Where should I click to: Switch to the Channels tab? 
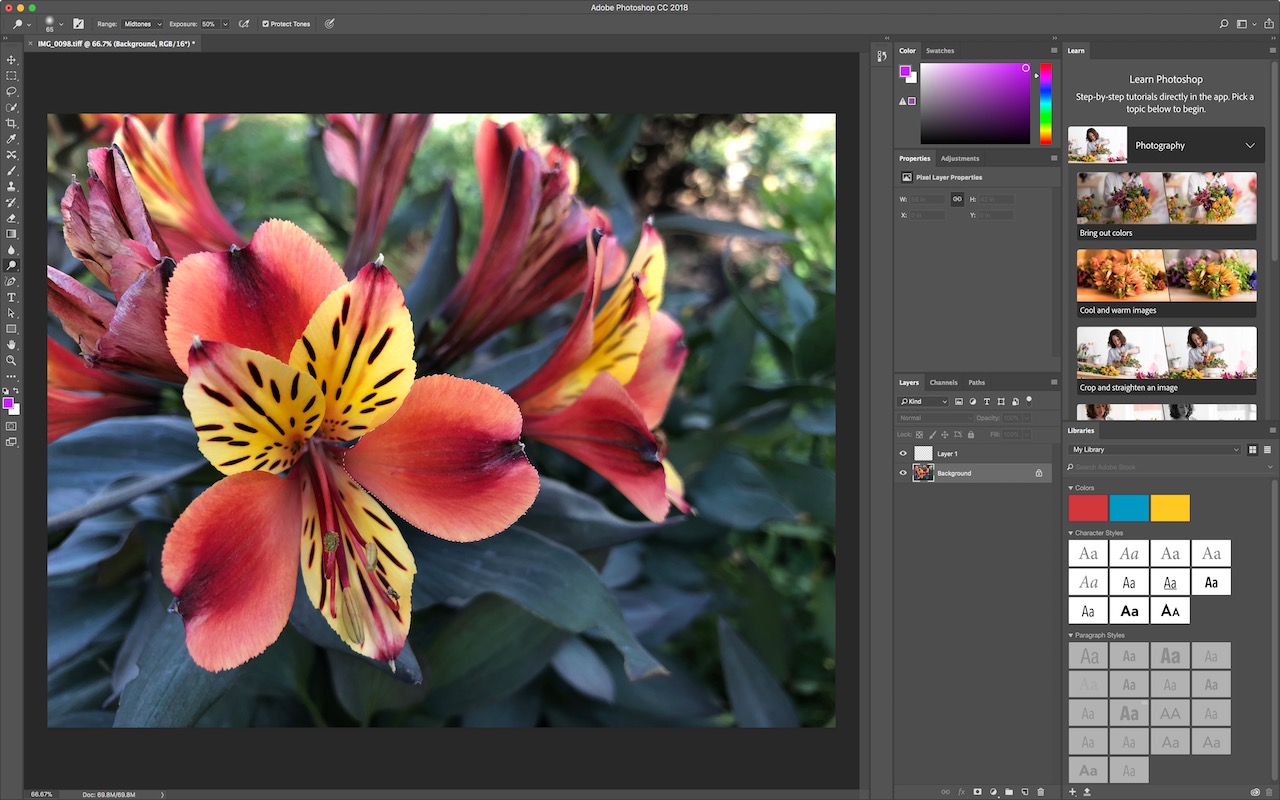click(943, 382)
